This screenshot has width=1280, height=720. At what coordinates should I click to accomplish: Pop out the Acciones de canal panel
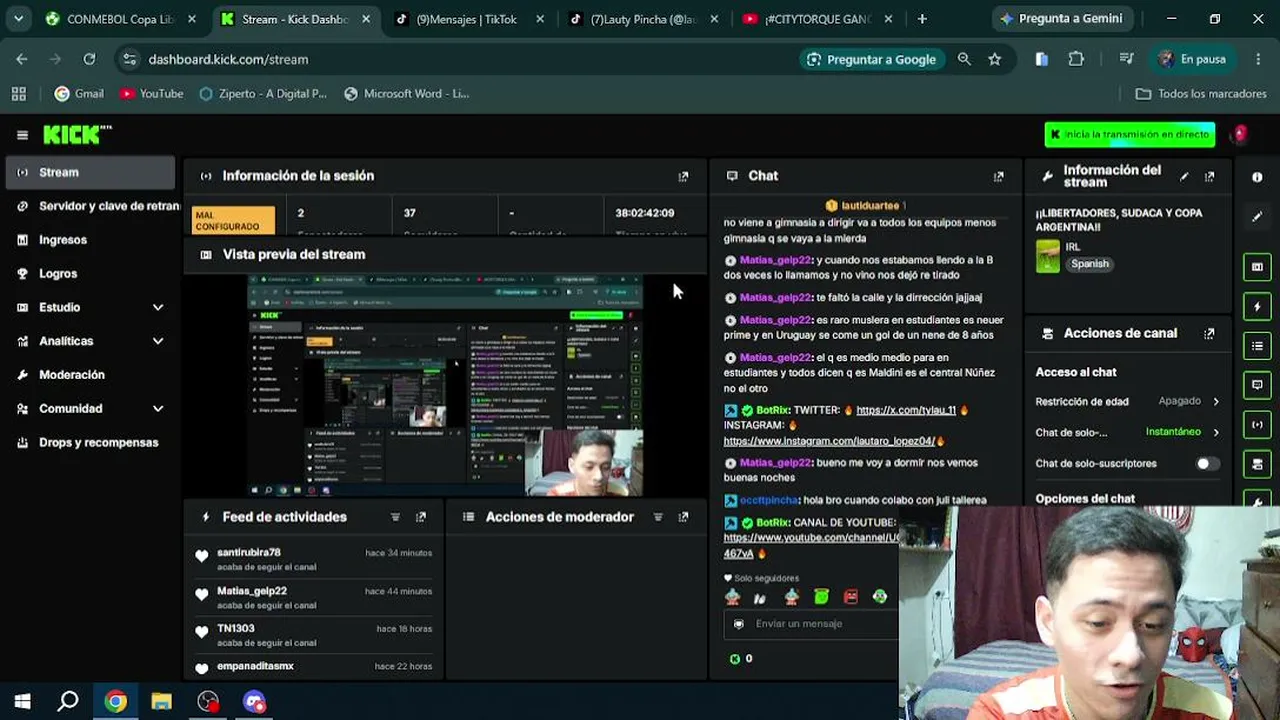[x=1209, y=334]
